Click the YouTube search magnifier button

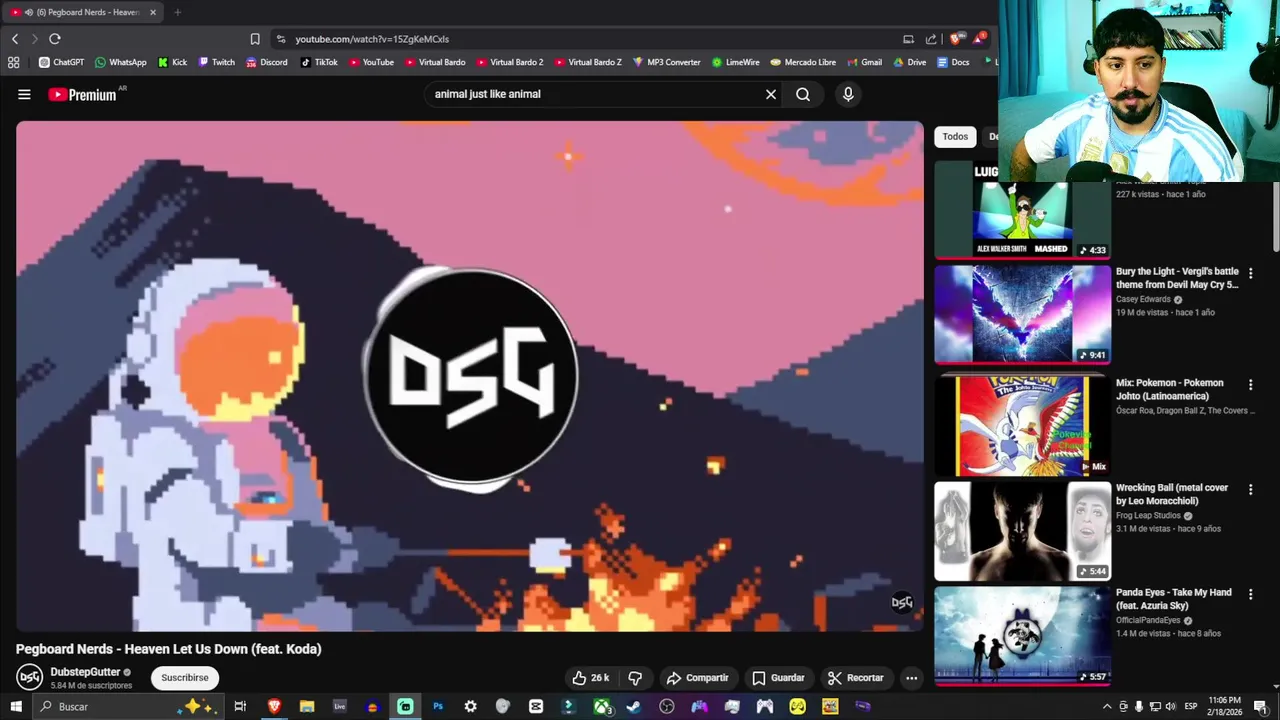tap(803, 94)
